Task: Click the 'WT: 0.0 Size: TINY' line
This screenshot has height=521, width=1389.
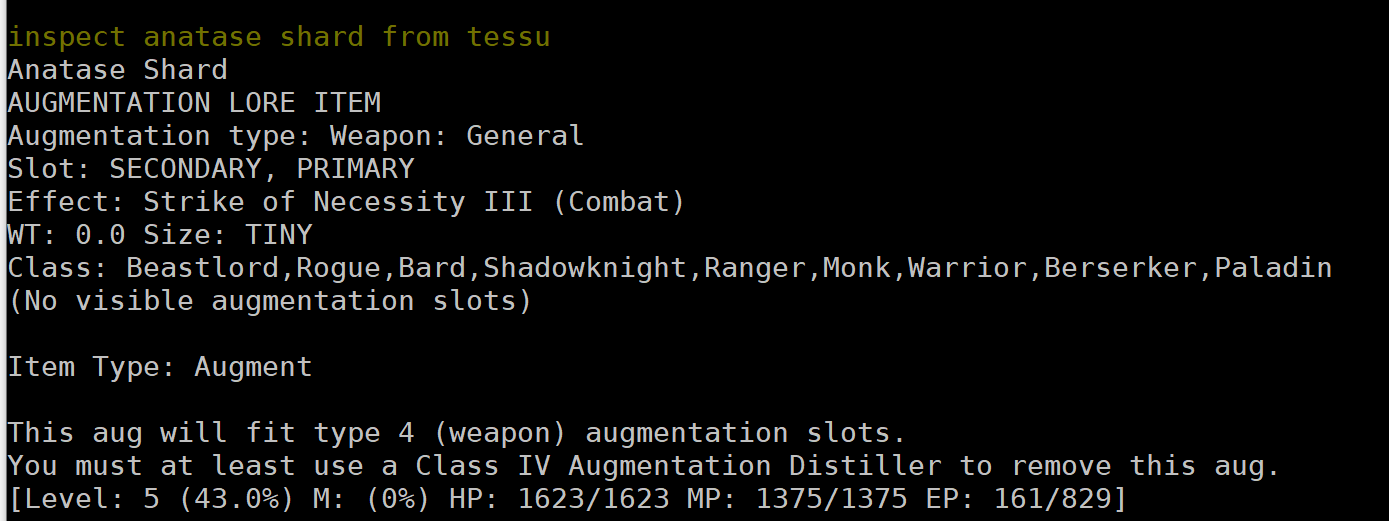Action: tap(160, 236)
